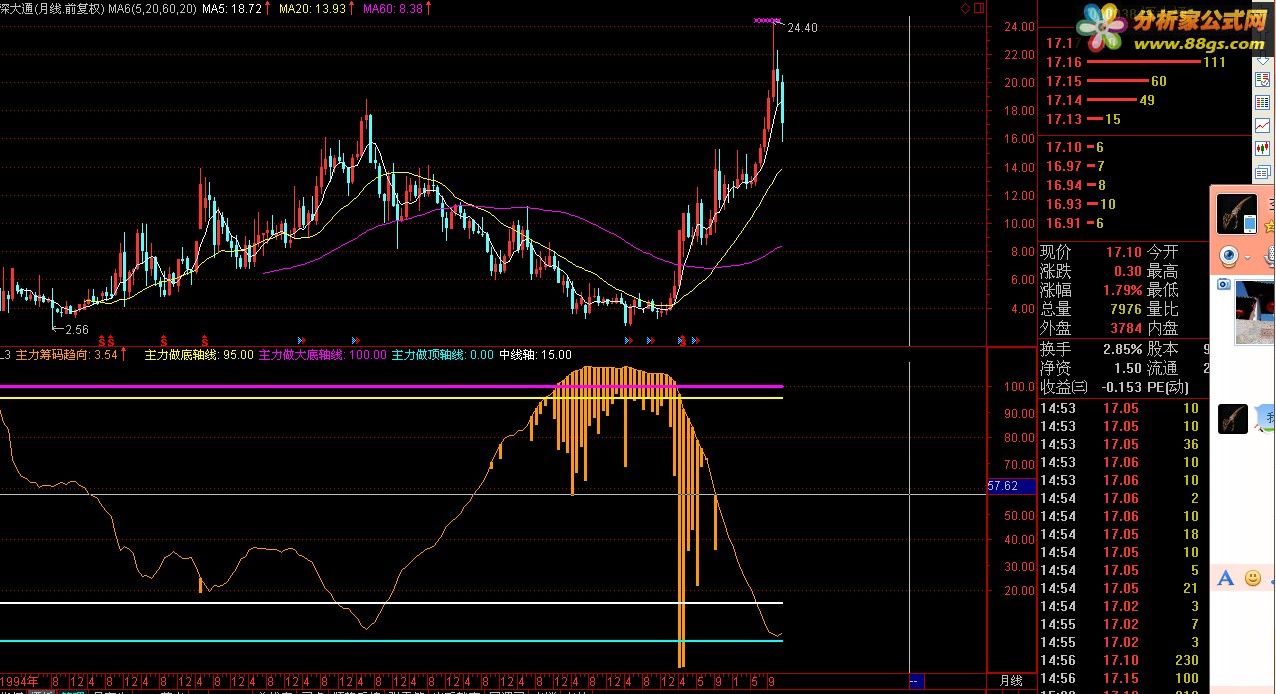The image size is (1276, 694).
Task: Click the 24.40 high price annotation
Action: (x=802, y=28)
